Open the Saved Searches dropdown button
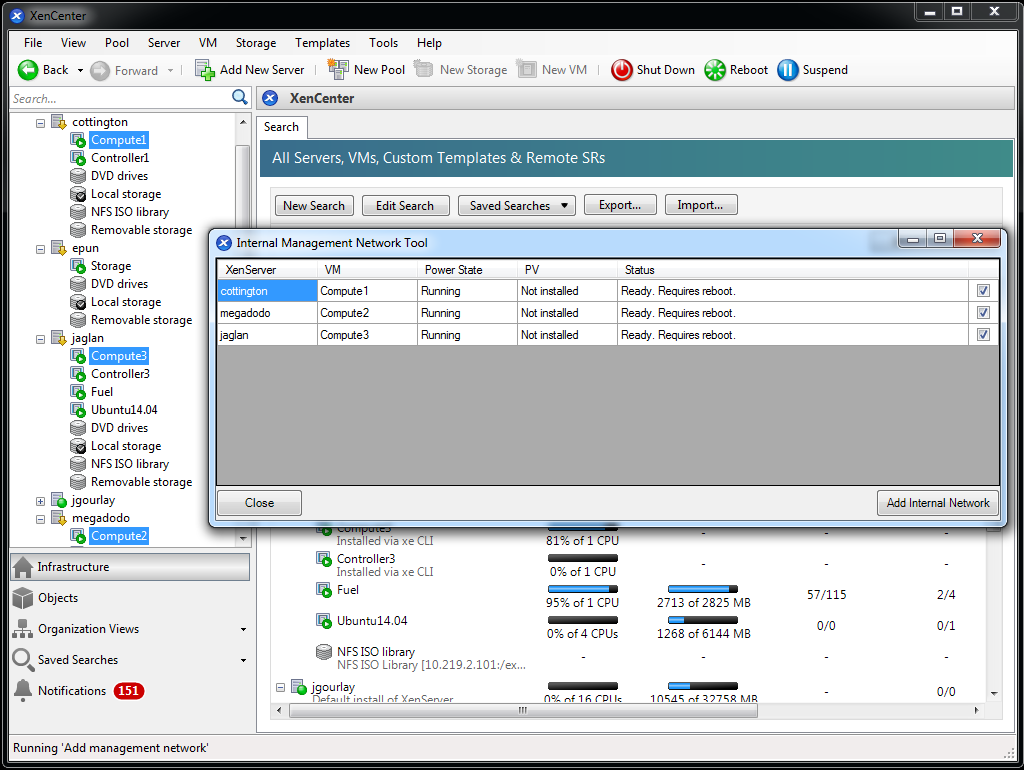The image size is (1024, 770). click(516, 206)
